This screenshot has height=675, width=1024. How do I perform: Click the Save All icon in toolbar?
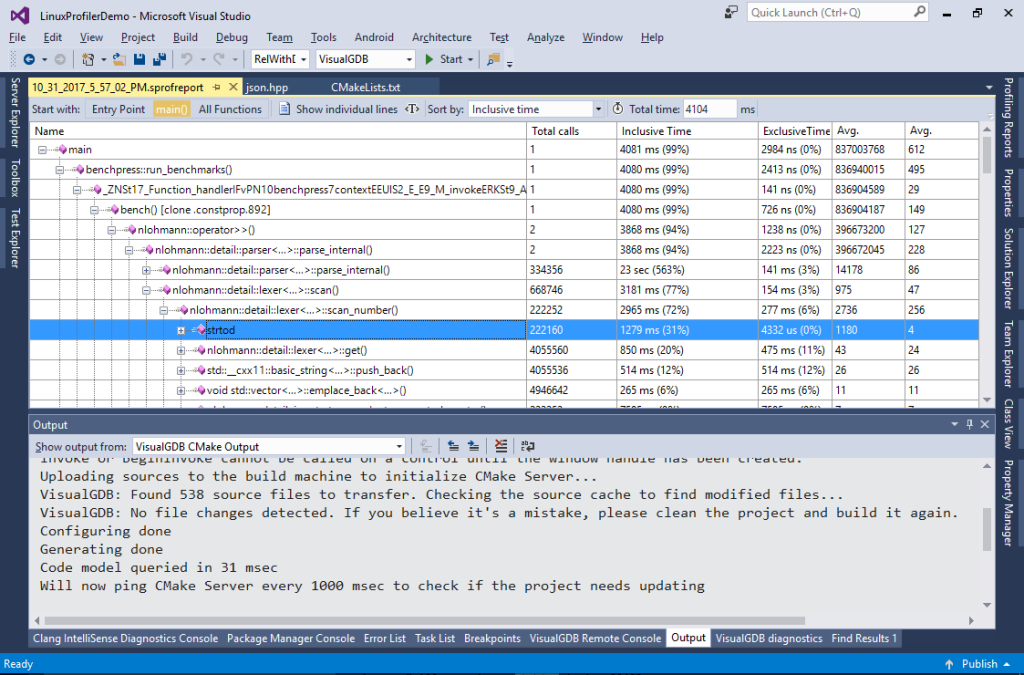point(160,59)
